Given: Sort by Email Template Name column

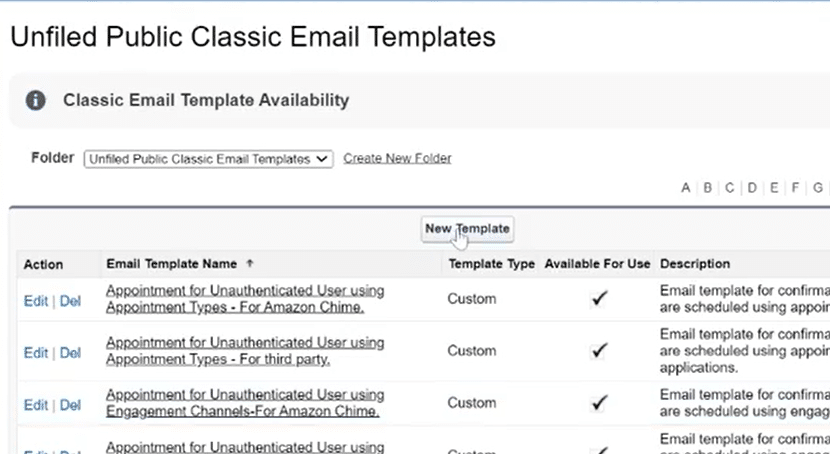Looking at the screenshot, I should pyautogui.click(x=172, y=264).
